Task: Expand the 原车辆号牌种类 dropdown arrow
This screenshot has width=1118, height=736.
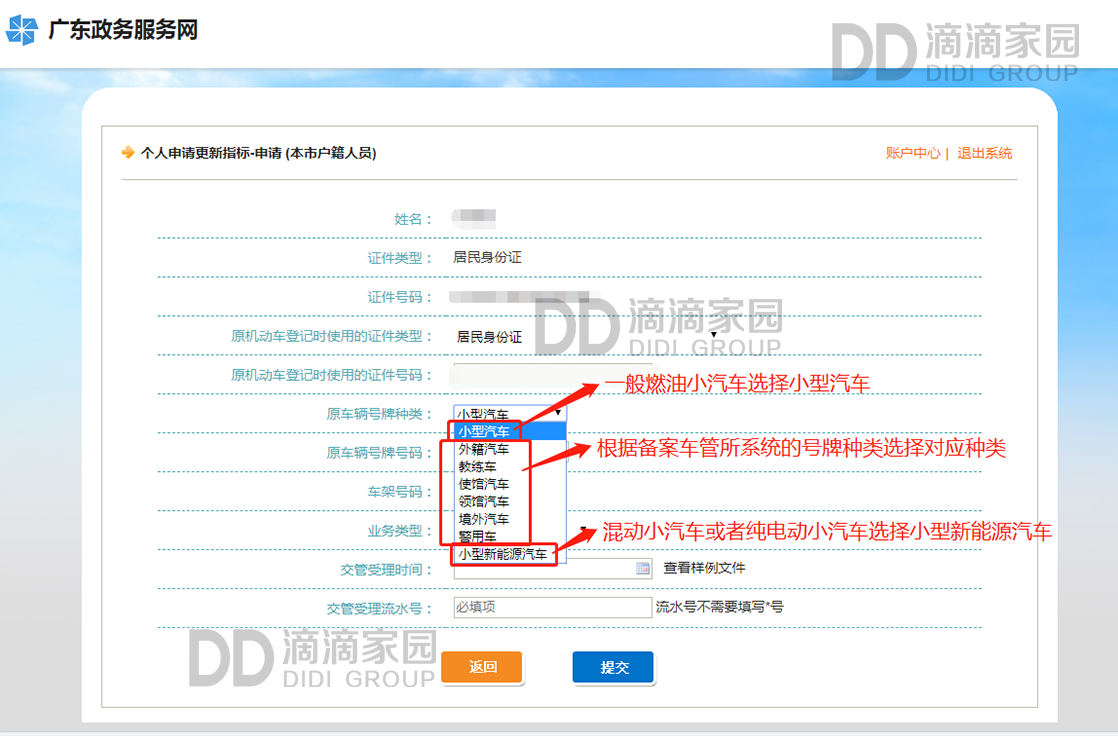Action: click(558, 413)
